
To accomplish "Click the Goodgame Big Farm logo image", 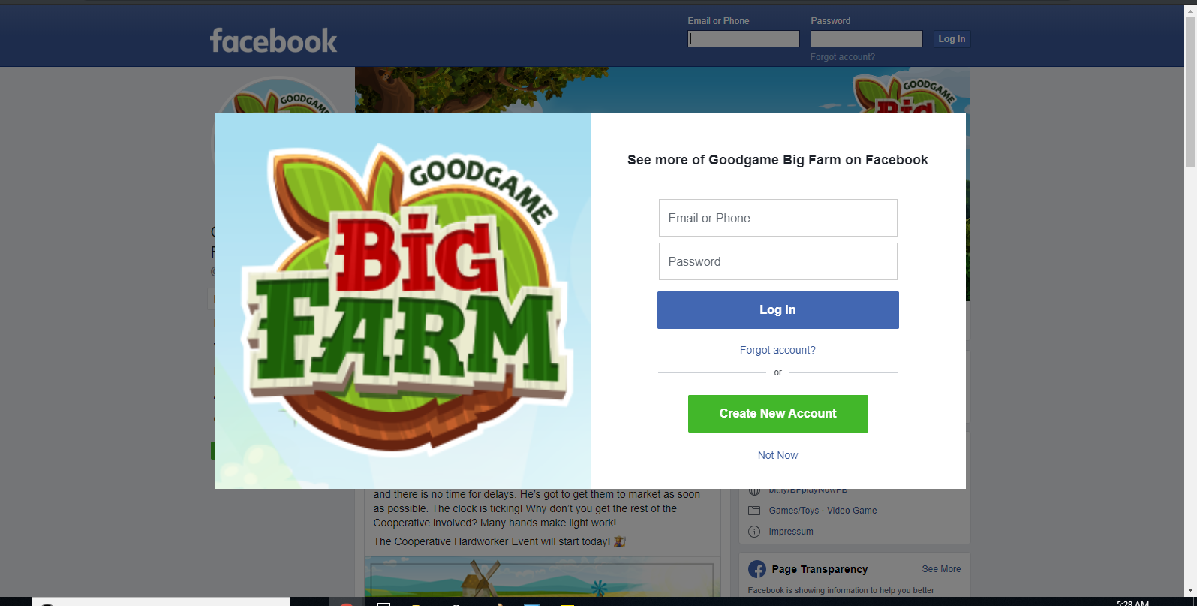I will click(x=403, y=301).
